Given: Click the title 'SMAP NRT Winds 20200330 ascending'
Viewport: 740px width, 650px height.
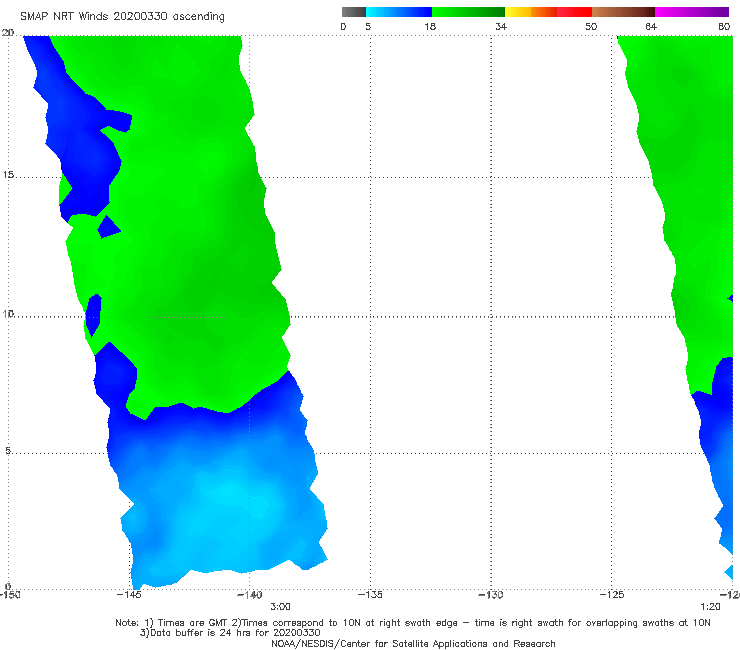Looking at the screenshot, I should tap(122, 17).
